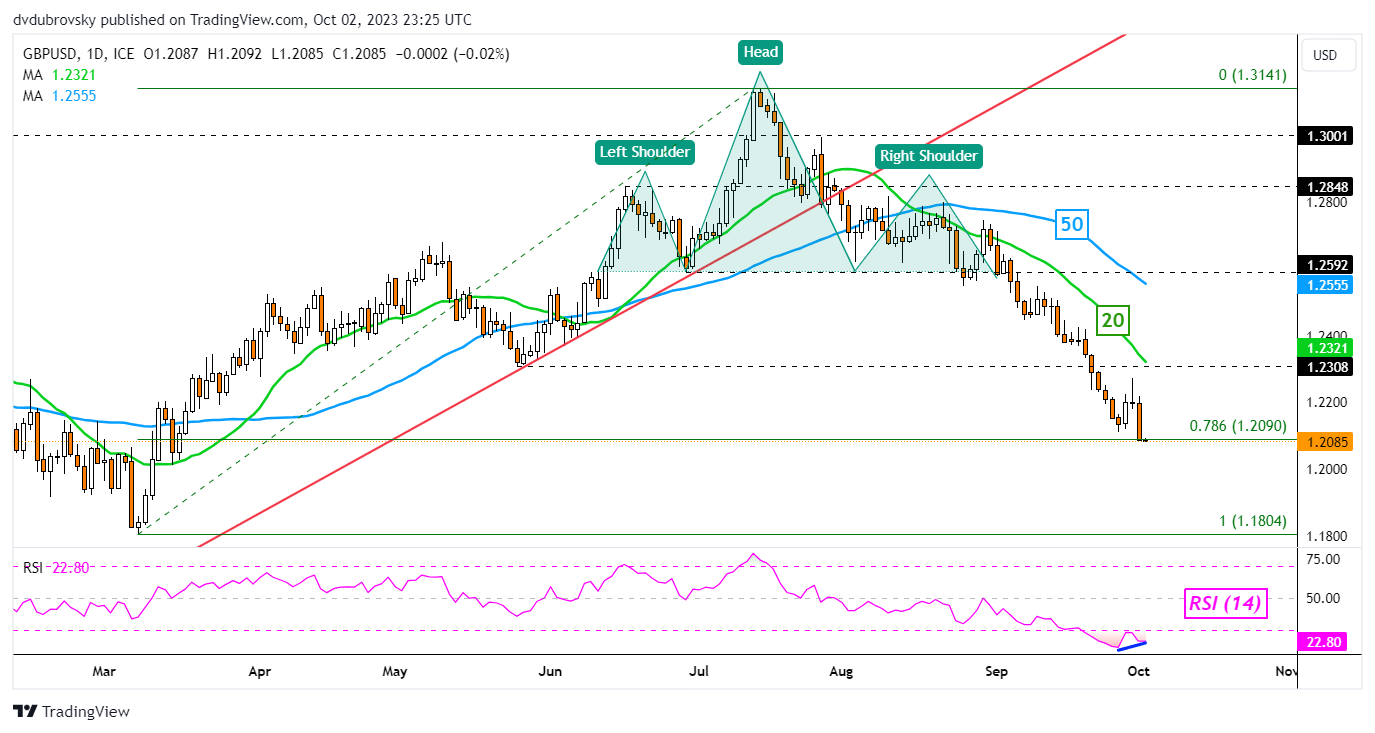Click the 1.3001 price level tag
Screen dimensions: 1375x733
coord(1324,136)
